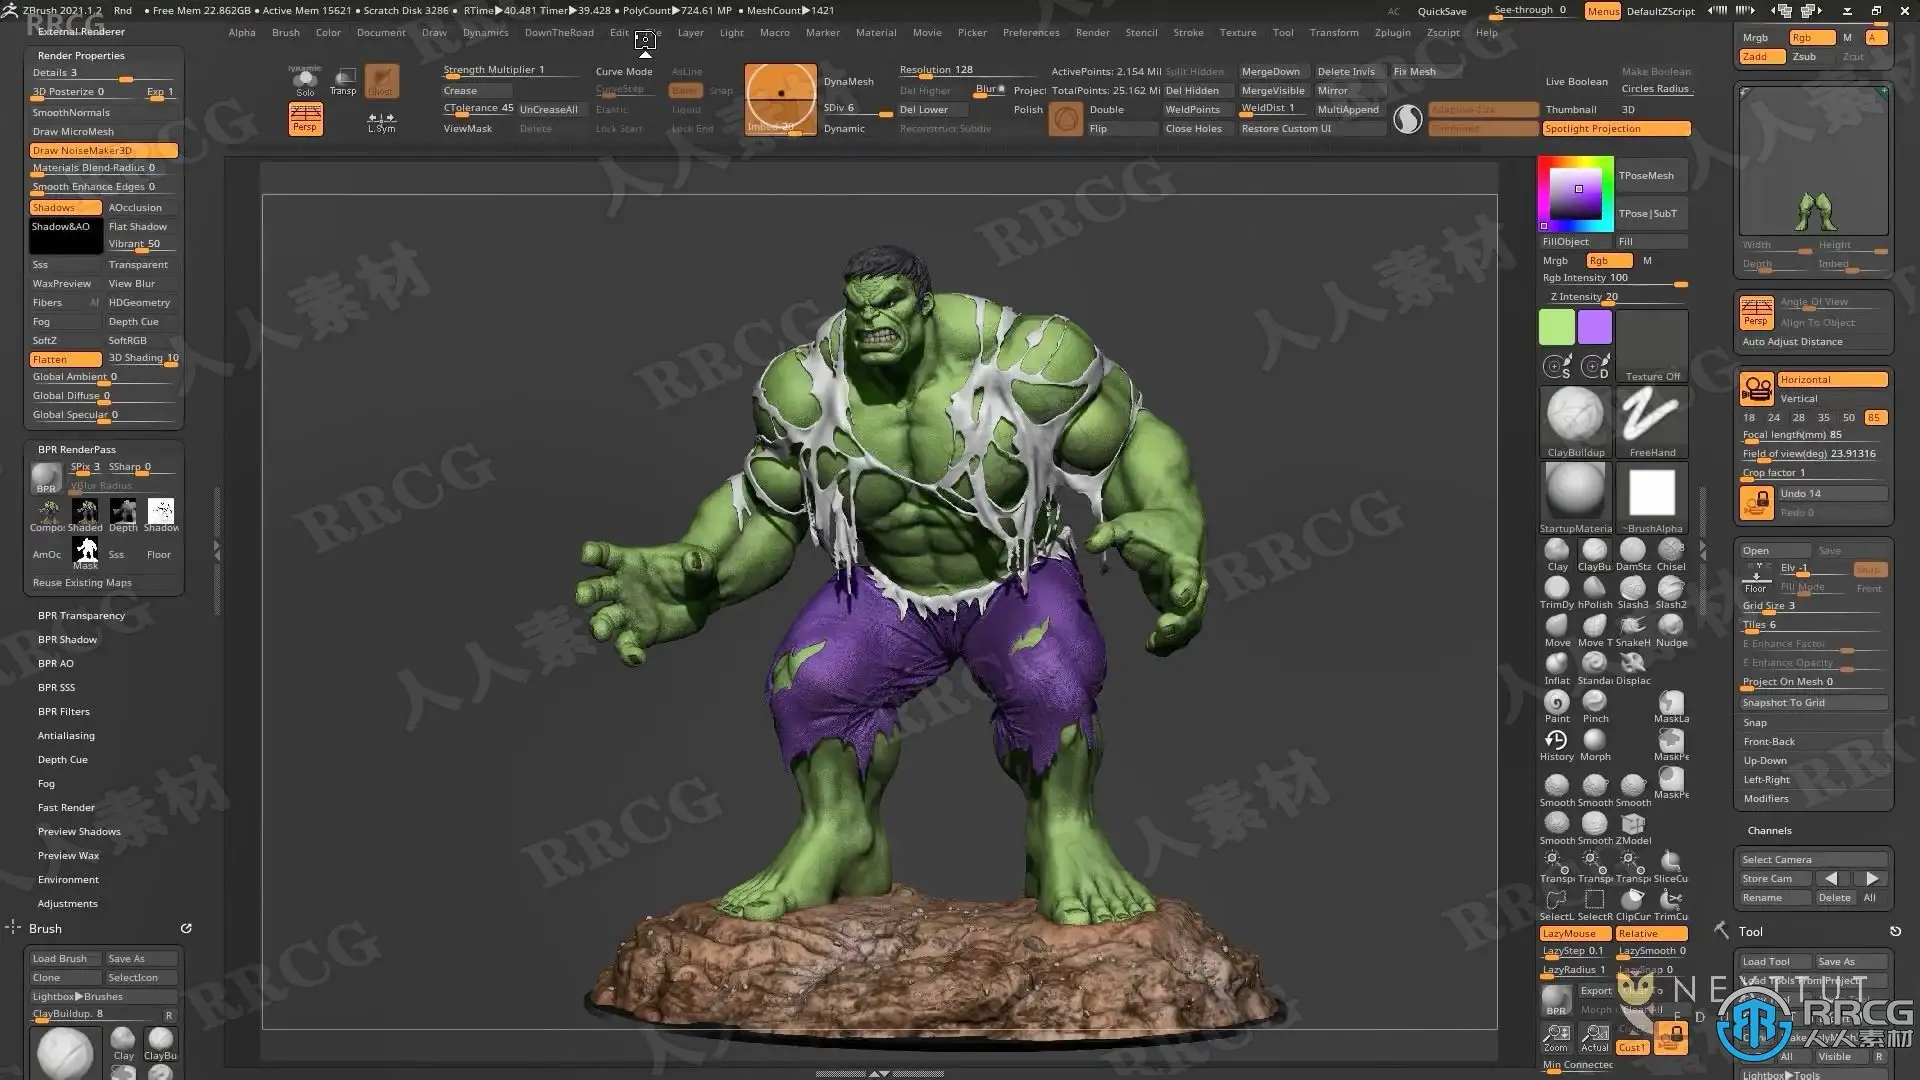Toggle Spotlight Projection

[x=1616, y=129]
